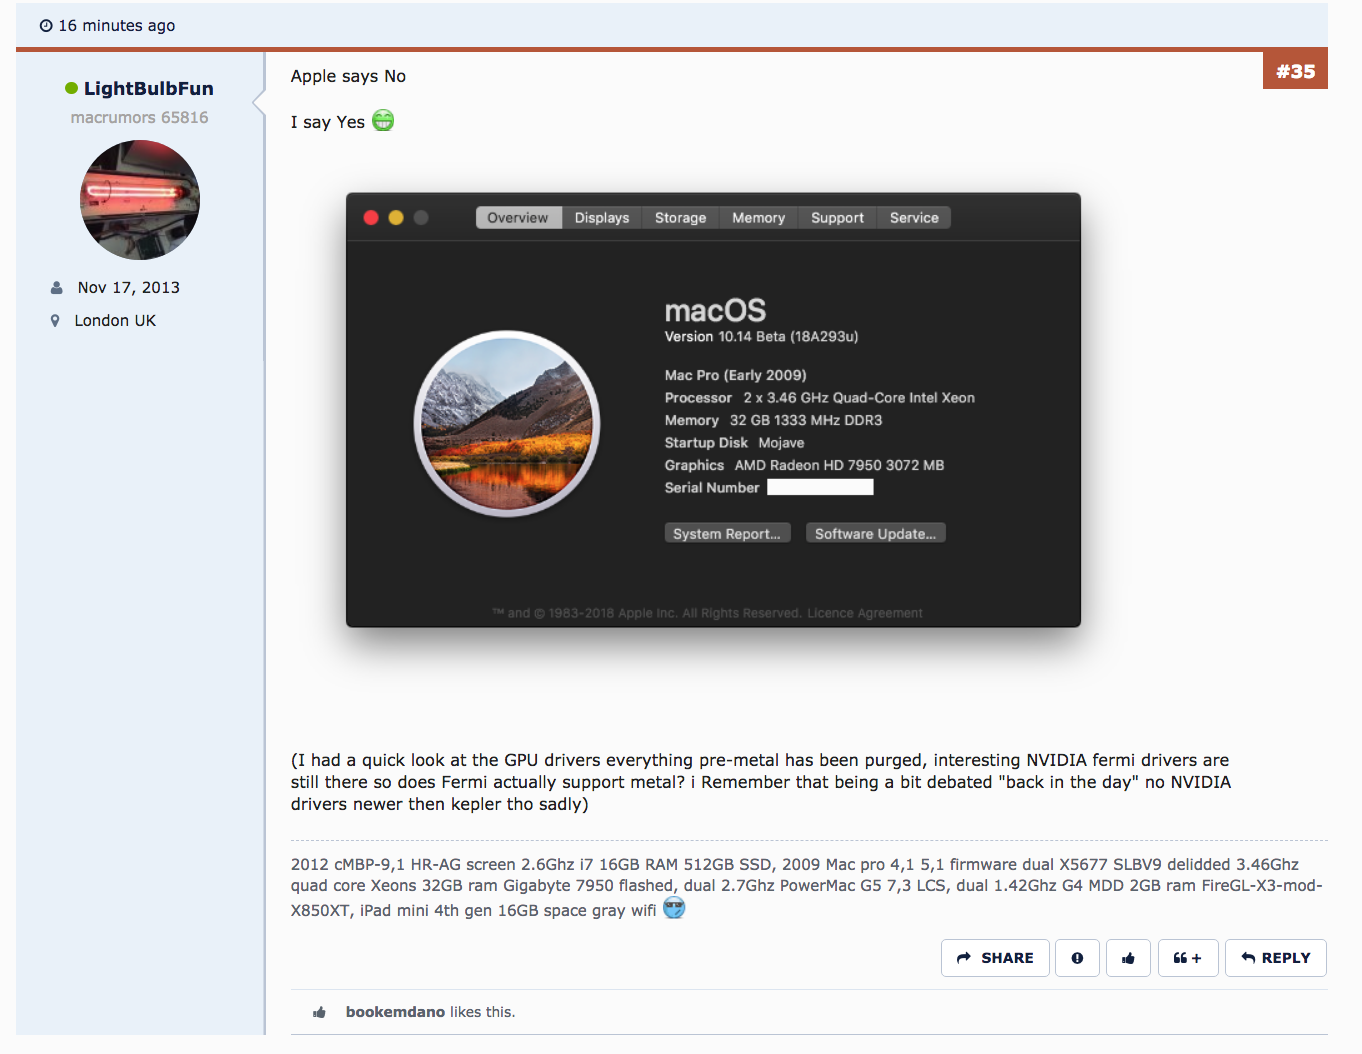
Task: Click the '16 minutes ago' timestamp
Action: (x=117, y=26)
